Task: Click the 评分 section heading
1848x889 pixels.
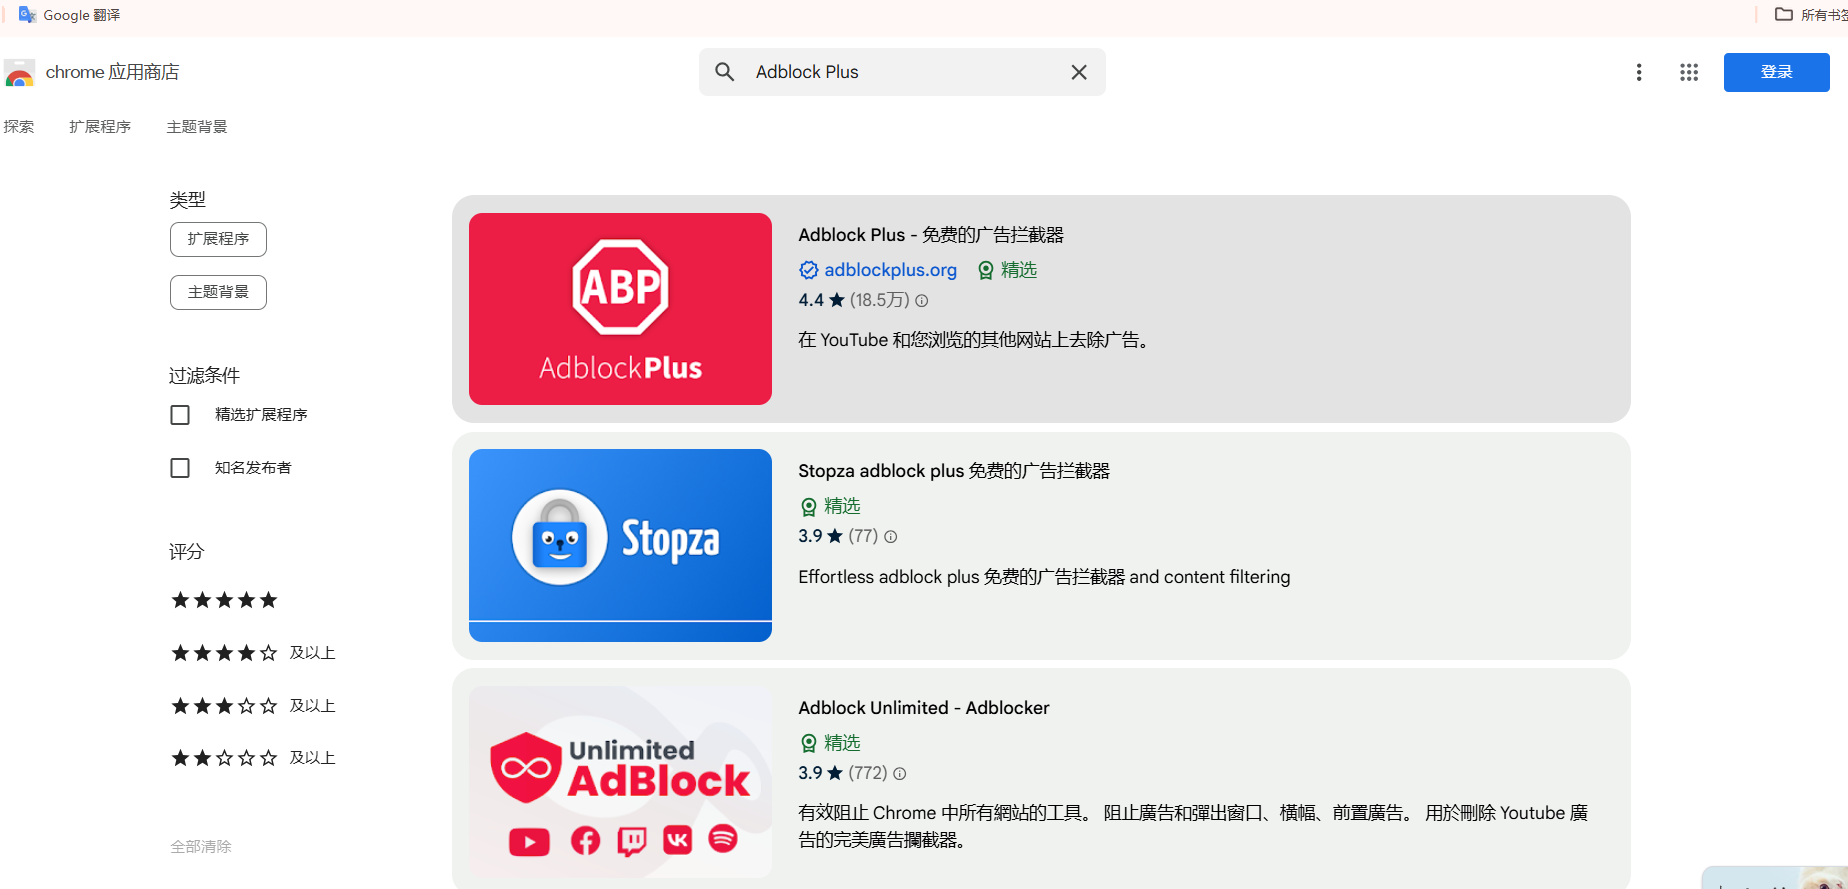Action: pyautogui.click(x=186, y=552)
